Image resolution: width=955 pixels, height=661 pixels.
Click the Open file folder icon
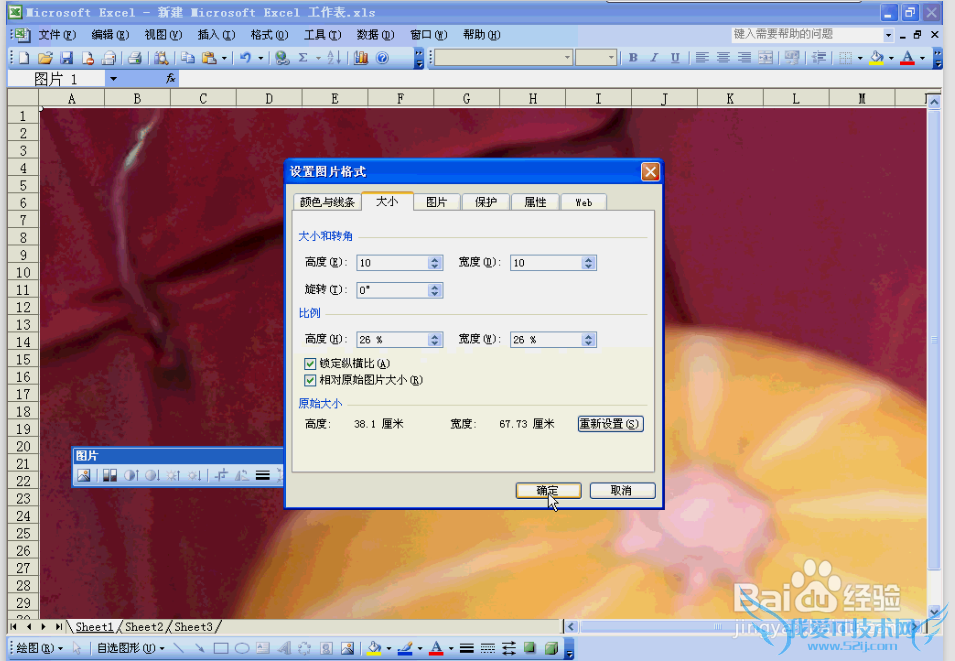click(45, 58)
